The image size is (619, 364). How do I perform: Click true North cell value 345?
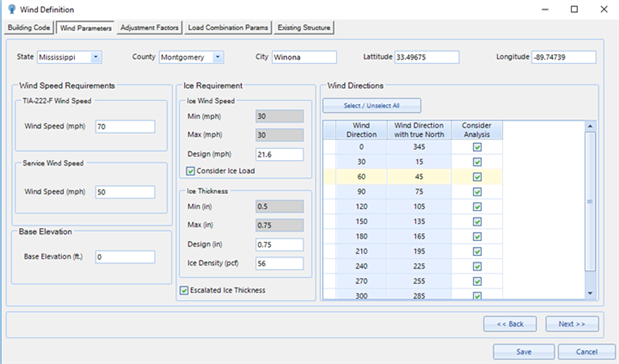[419, 147]
